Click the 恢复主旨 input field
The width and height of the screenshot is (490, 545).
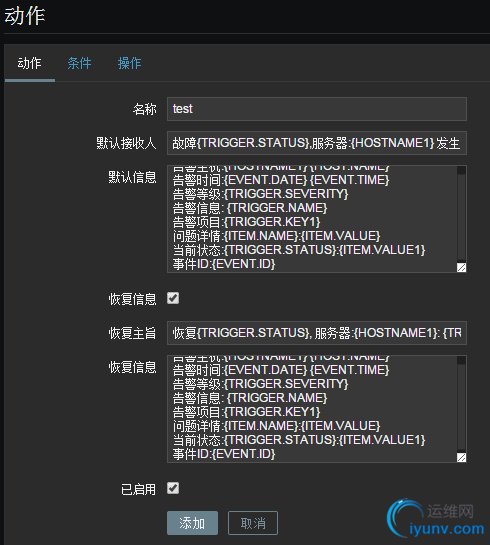317,333
